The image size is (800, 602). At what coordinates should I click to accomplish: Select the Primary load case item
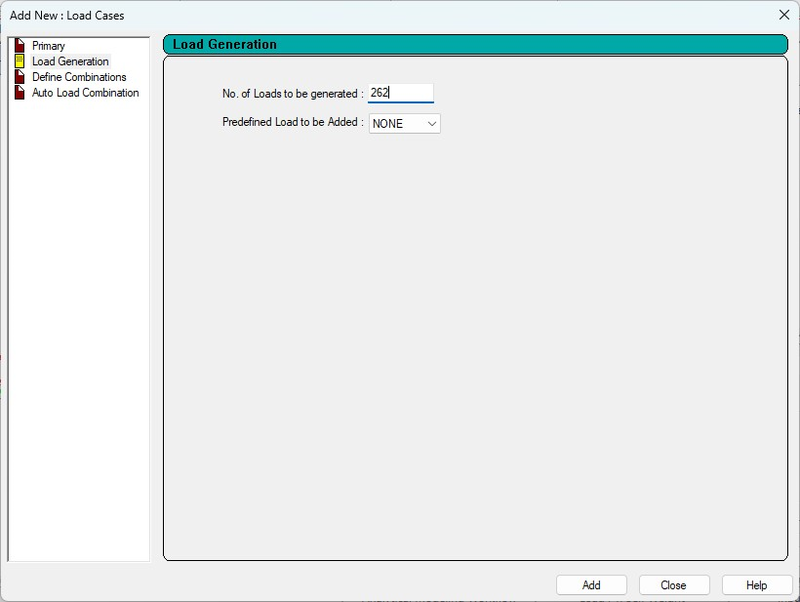pyautogui.click(x=48, y=46)
